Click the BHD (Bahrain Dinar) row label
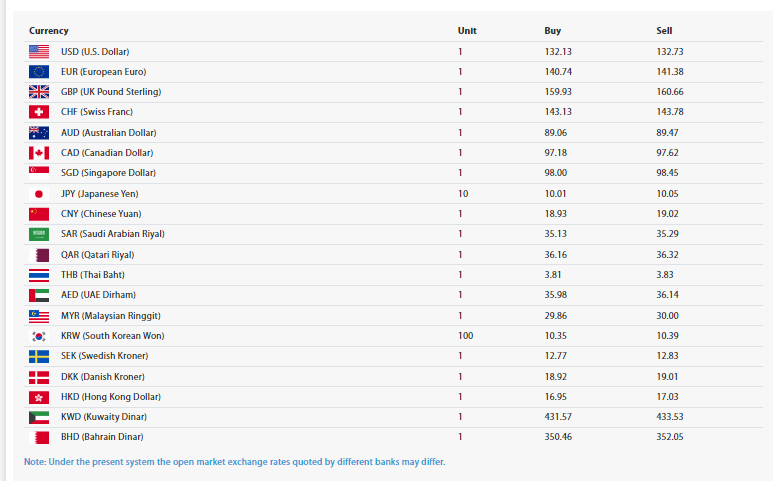Viewport: 780px width, 481px height. pyautogui.click(x=102, y=437)
